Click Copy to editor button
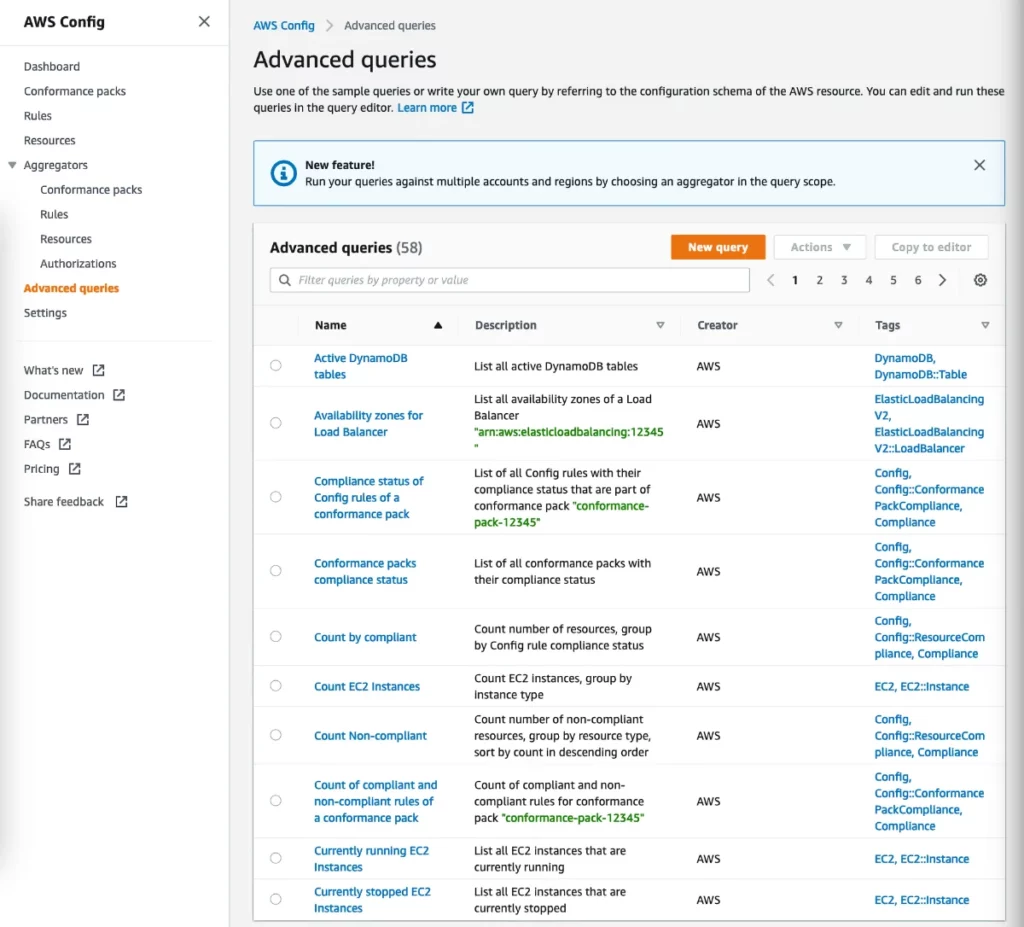 click(931, 248)
